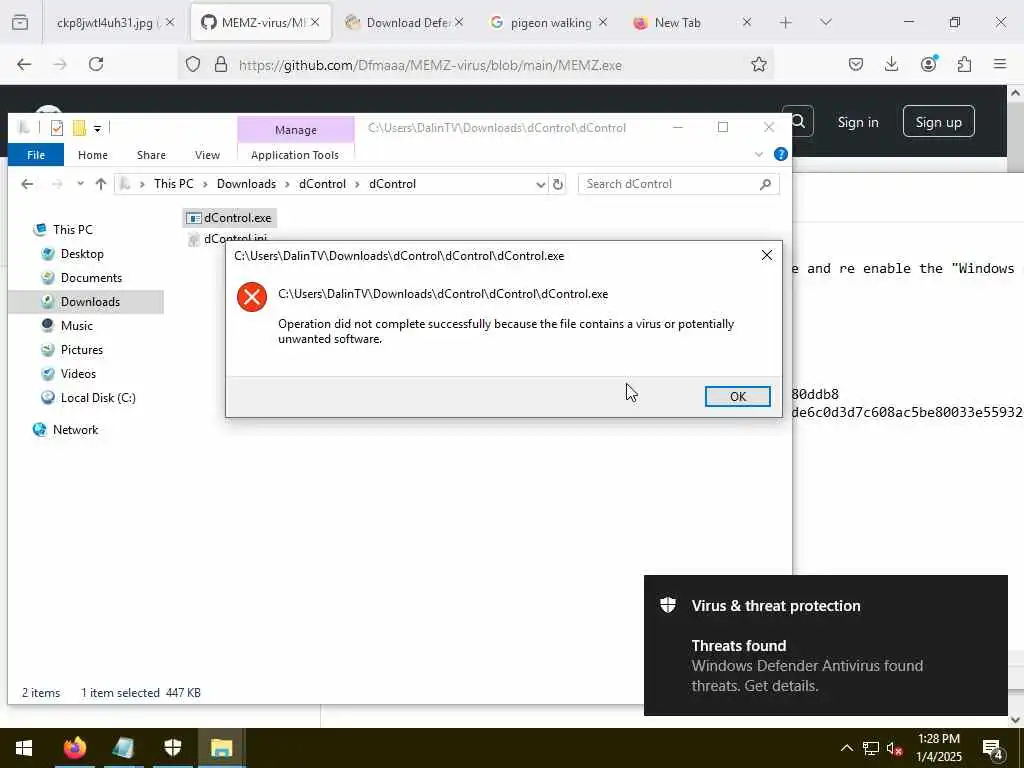Go back in File Explorer
Screen dimensions: 1024x768
(x=27, y=184)
